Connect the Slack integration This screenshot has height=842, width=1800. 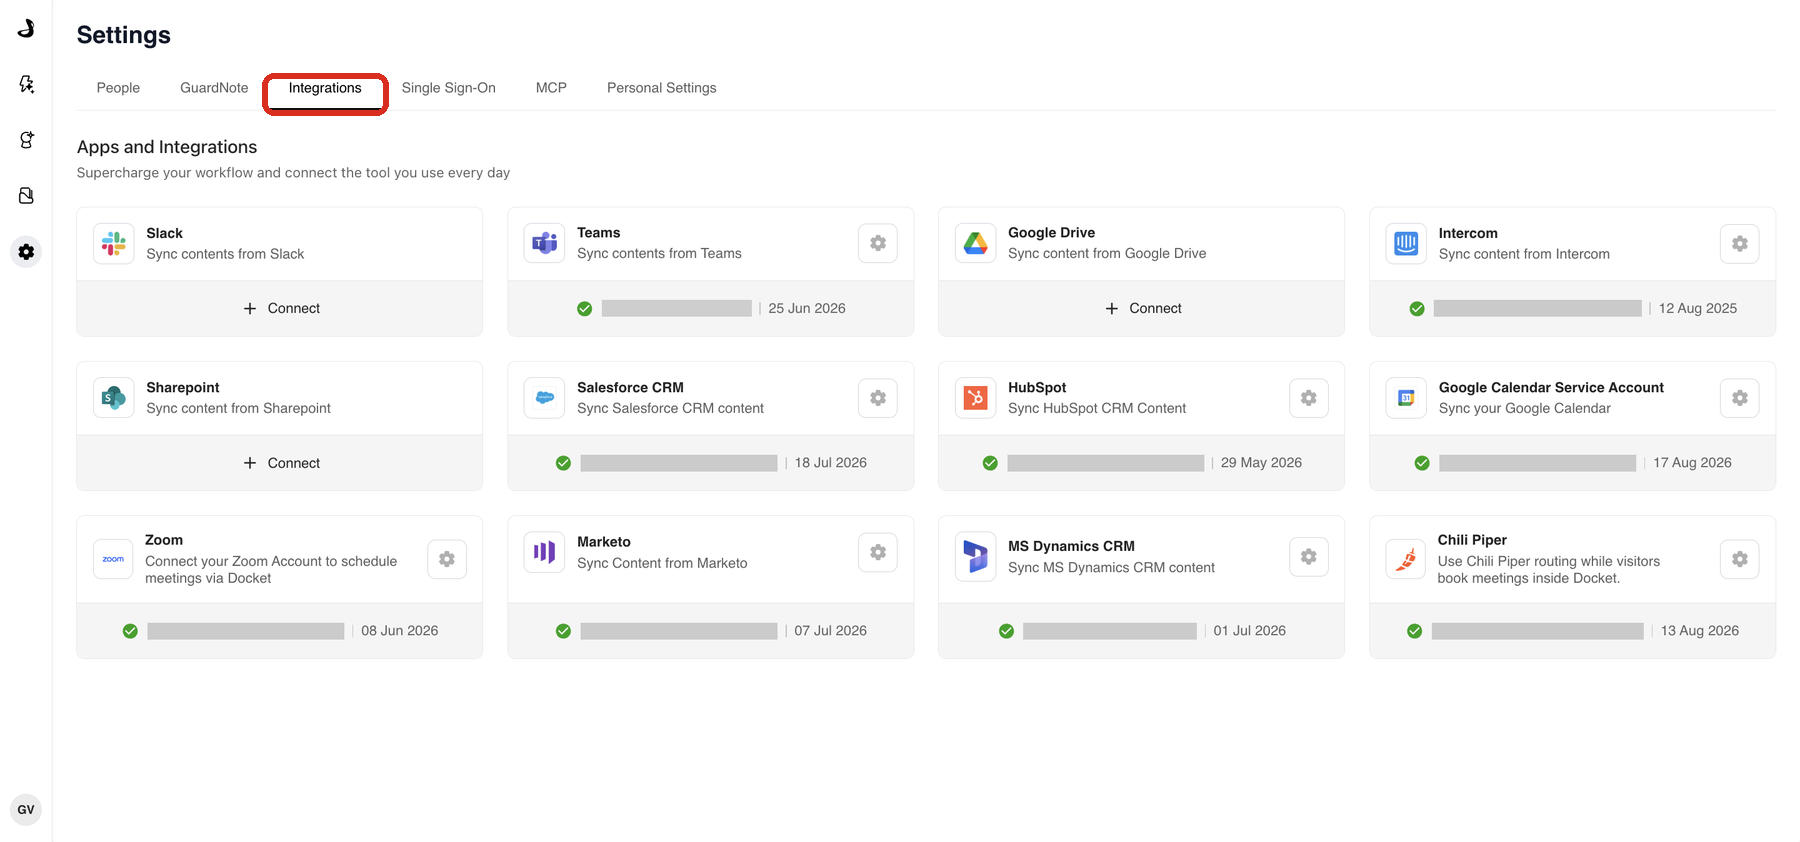click(x=281, y=308)
